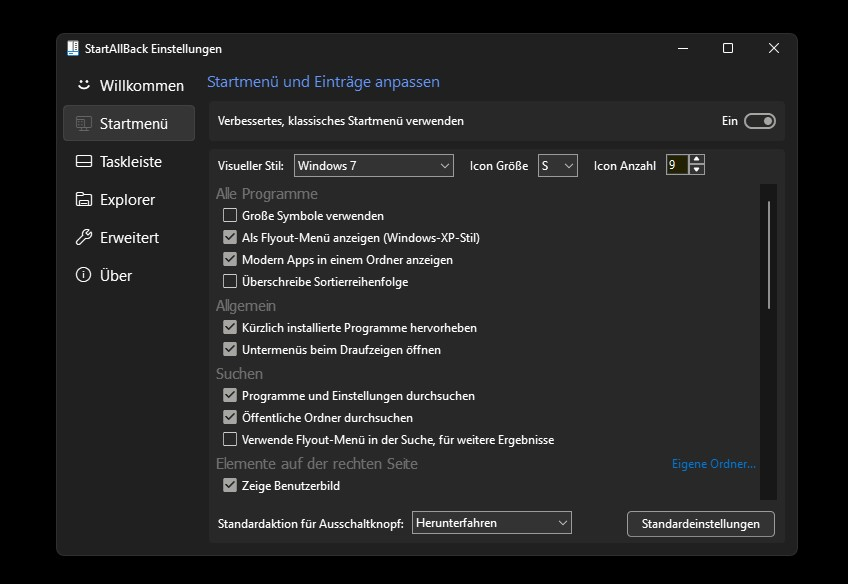Open the Willkommen section
This screenshot has width=848, height=584.
pos(129,85)
